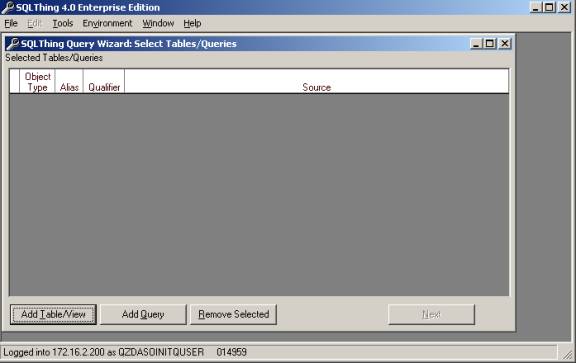Select the Object Type column header

[37, 82]
